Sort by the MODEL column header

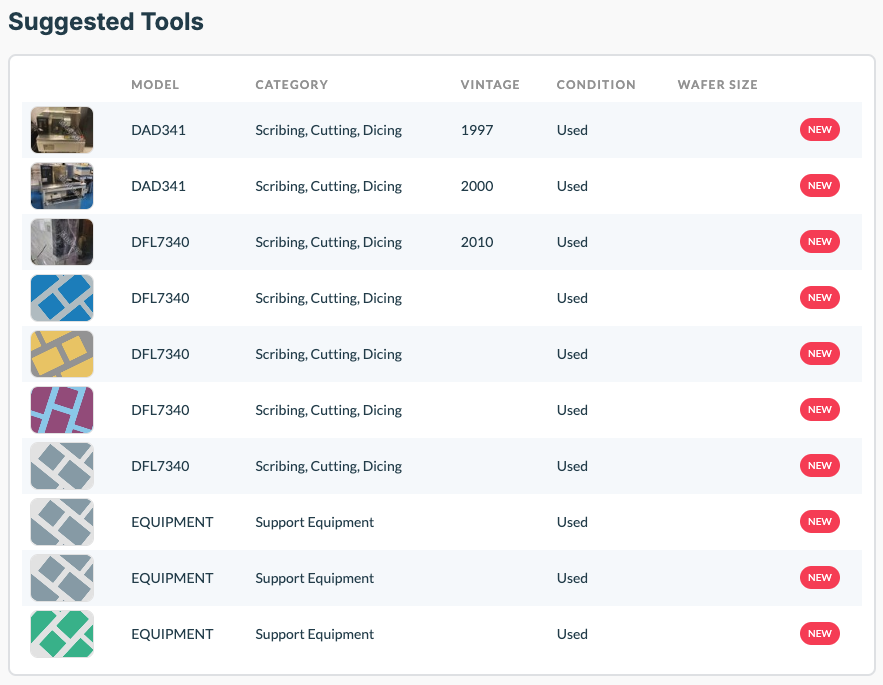click(x=155, y=84)
